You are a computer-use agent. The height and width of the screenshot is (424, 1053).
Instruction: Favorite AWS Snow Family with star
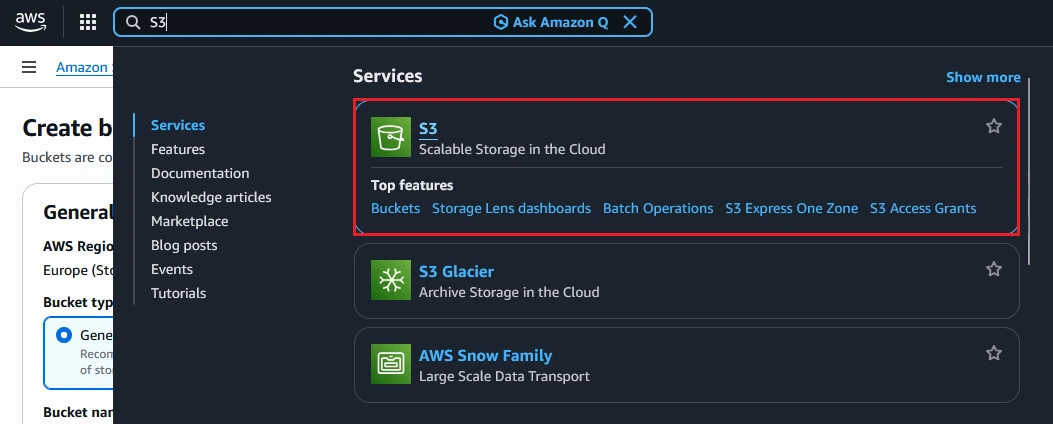[x=994, y=353]
